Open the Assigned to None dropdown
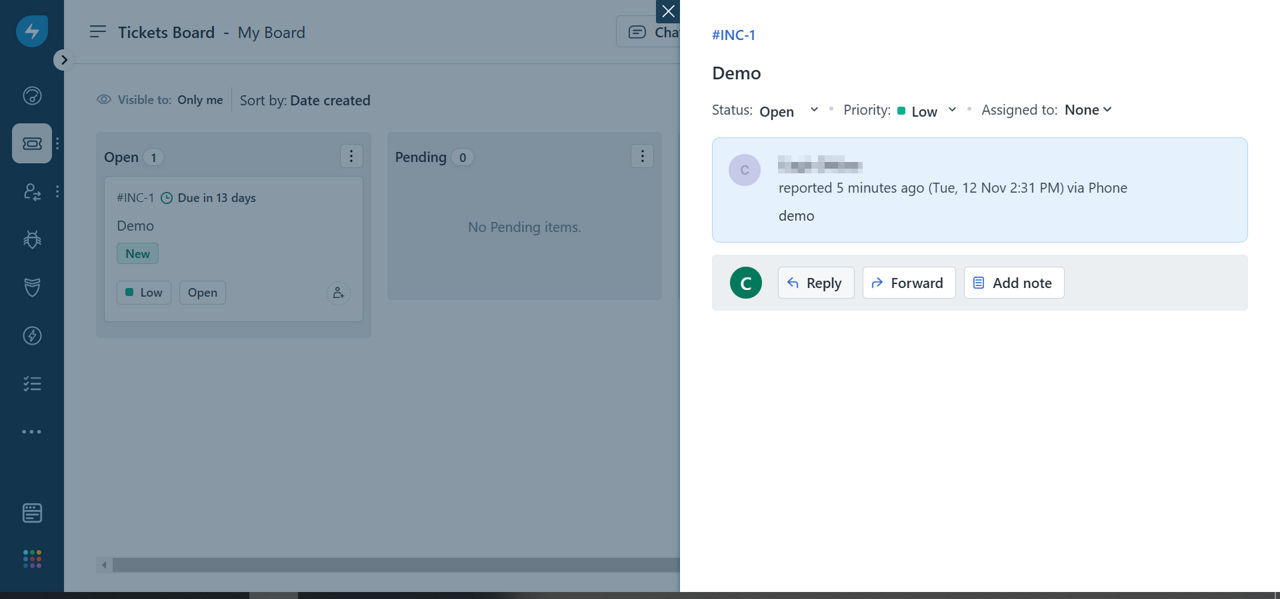The height and width of the screenshot is (599, 1280). tap(1088, 110)
